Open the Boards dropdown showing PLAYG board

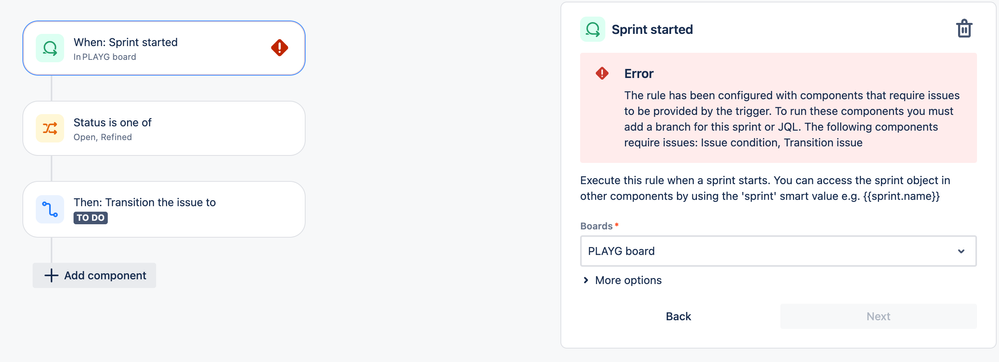778,251
